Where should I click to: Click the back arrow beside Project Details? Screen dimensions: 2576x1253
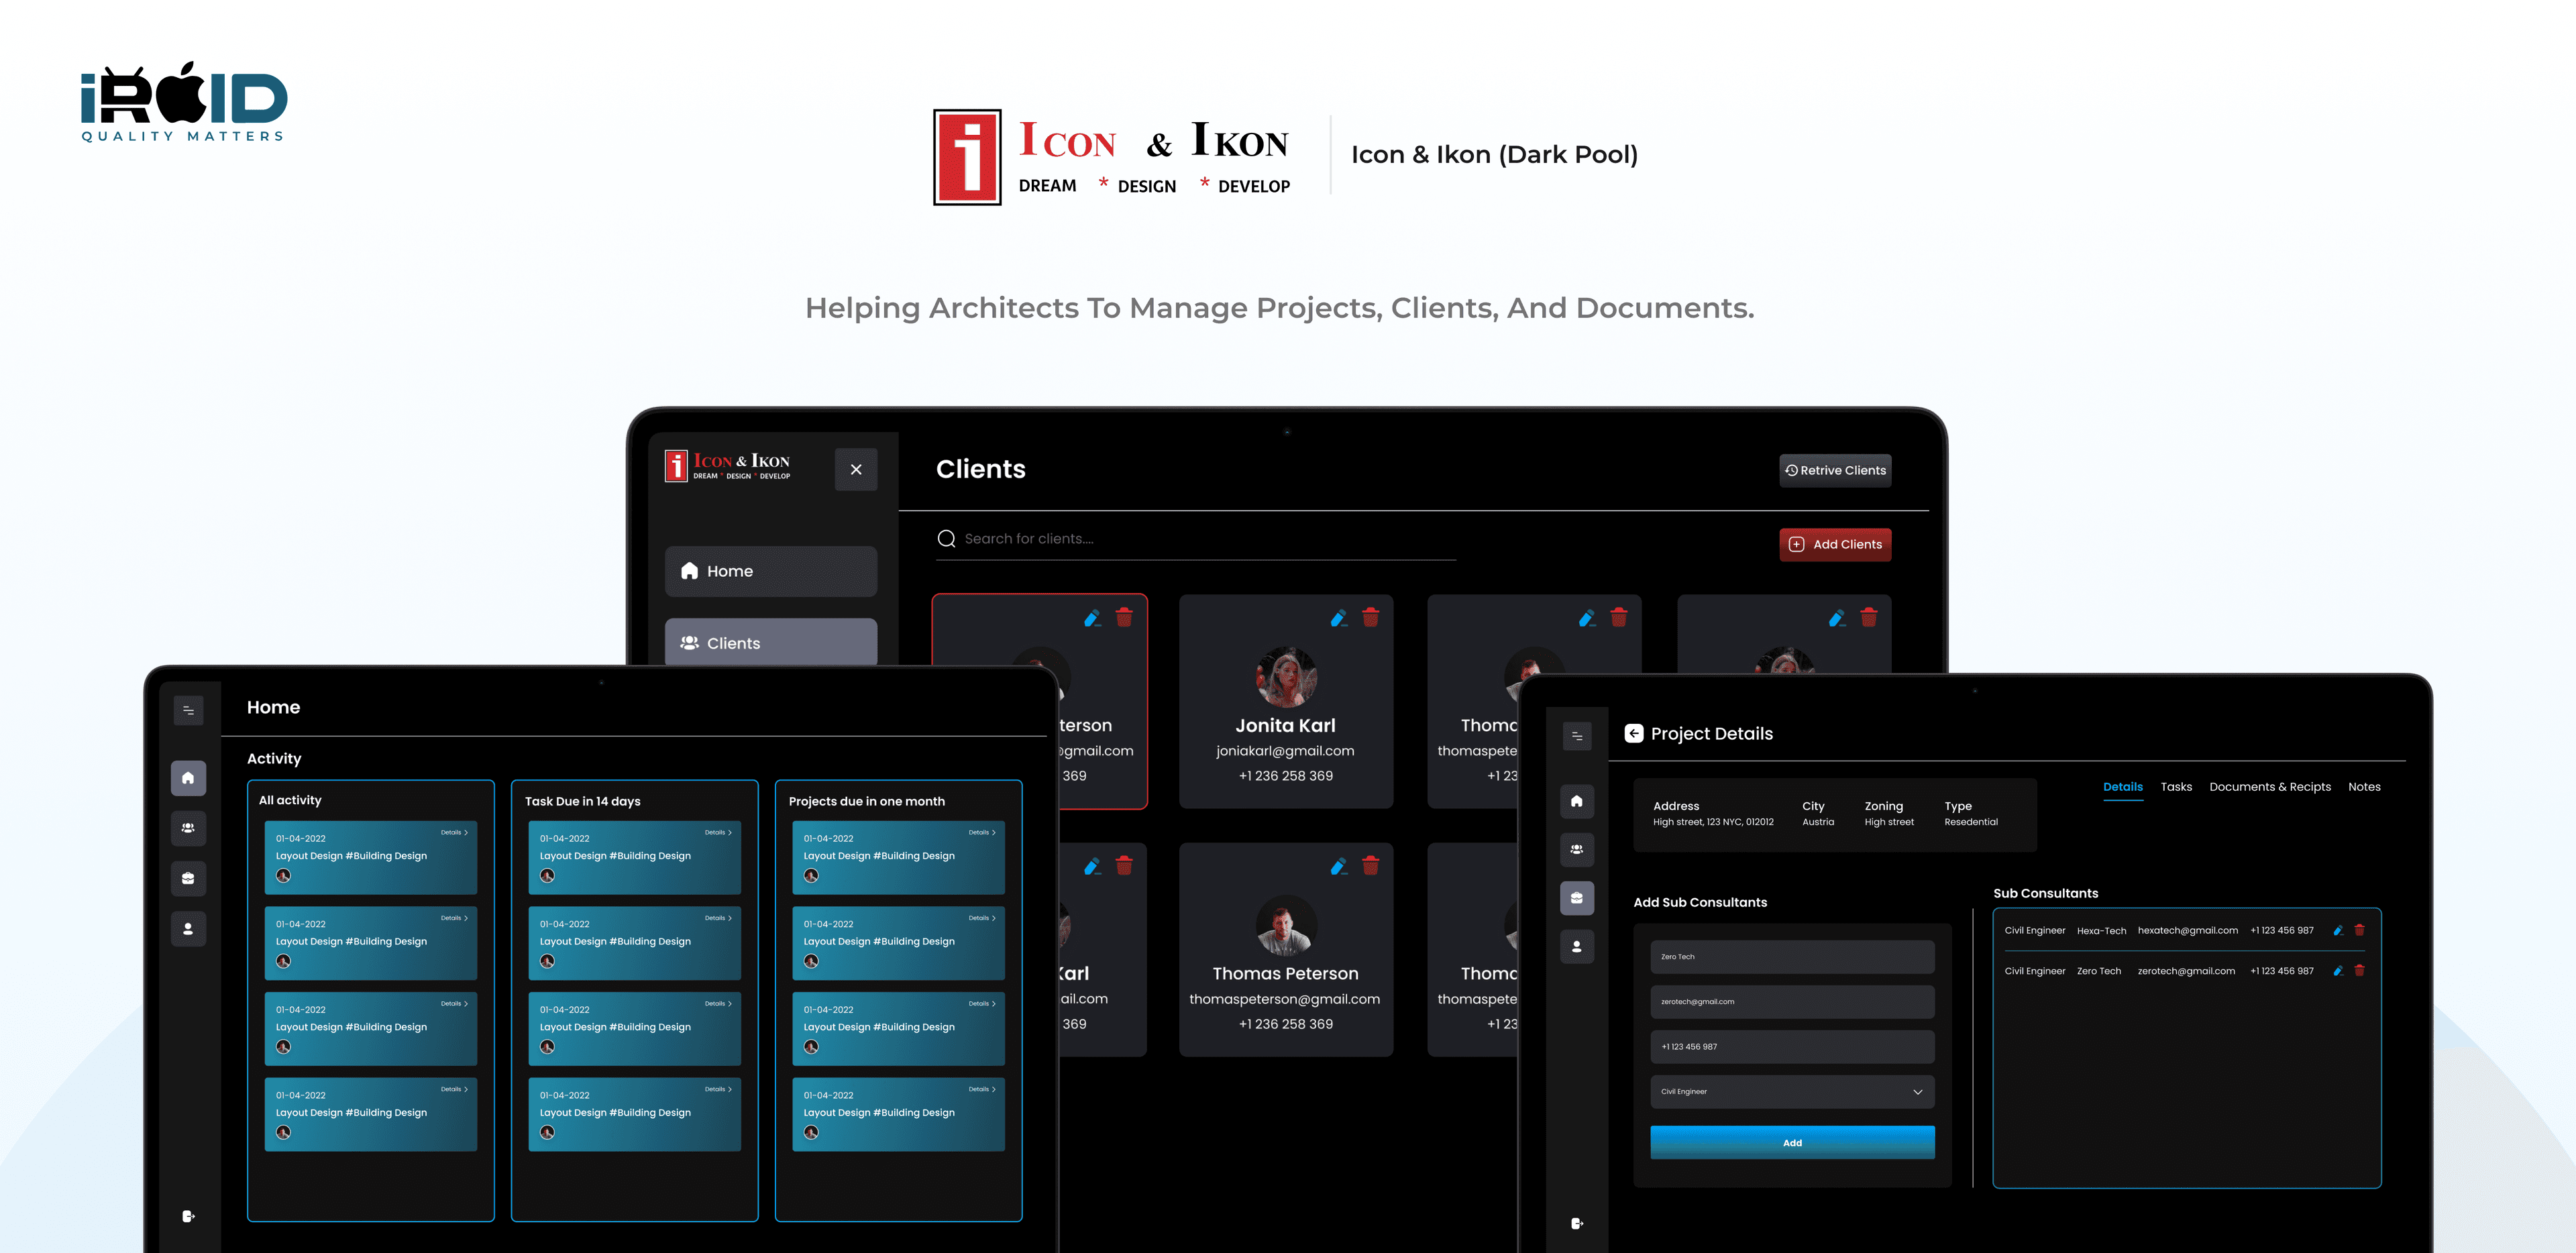point(1633,733)
